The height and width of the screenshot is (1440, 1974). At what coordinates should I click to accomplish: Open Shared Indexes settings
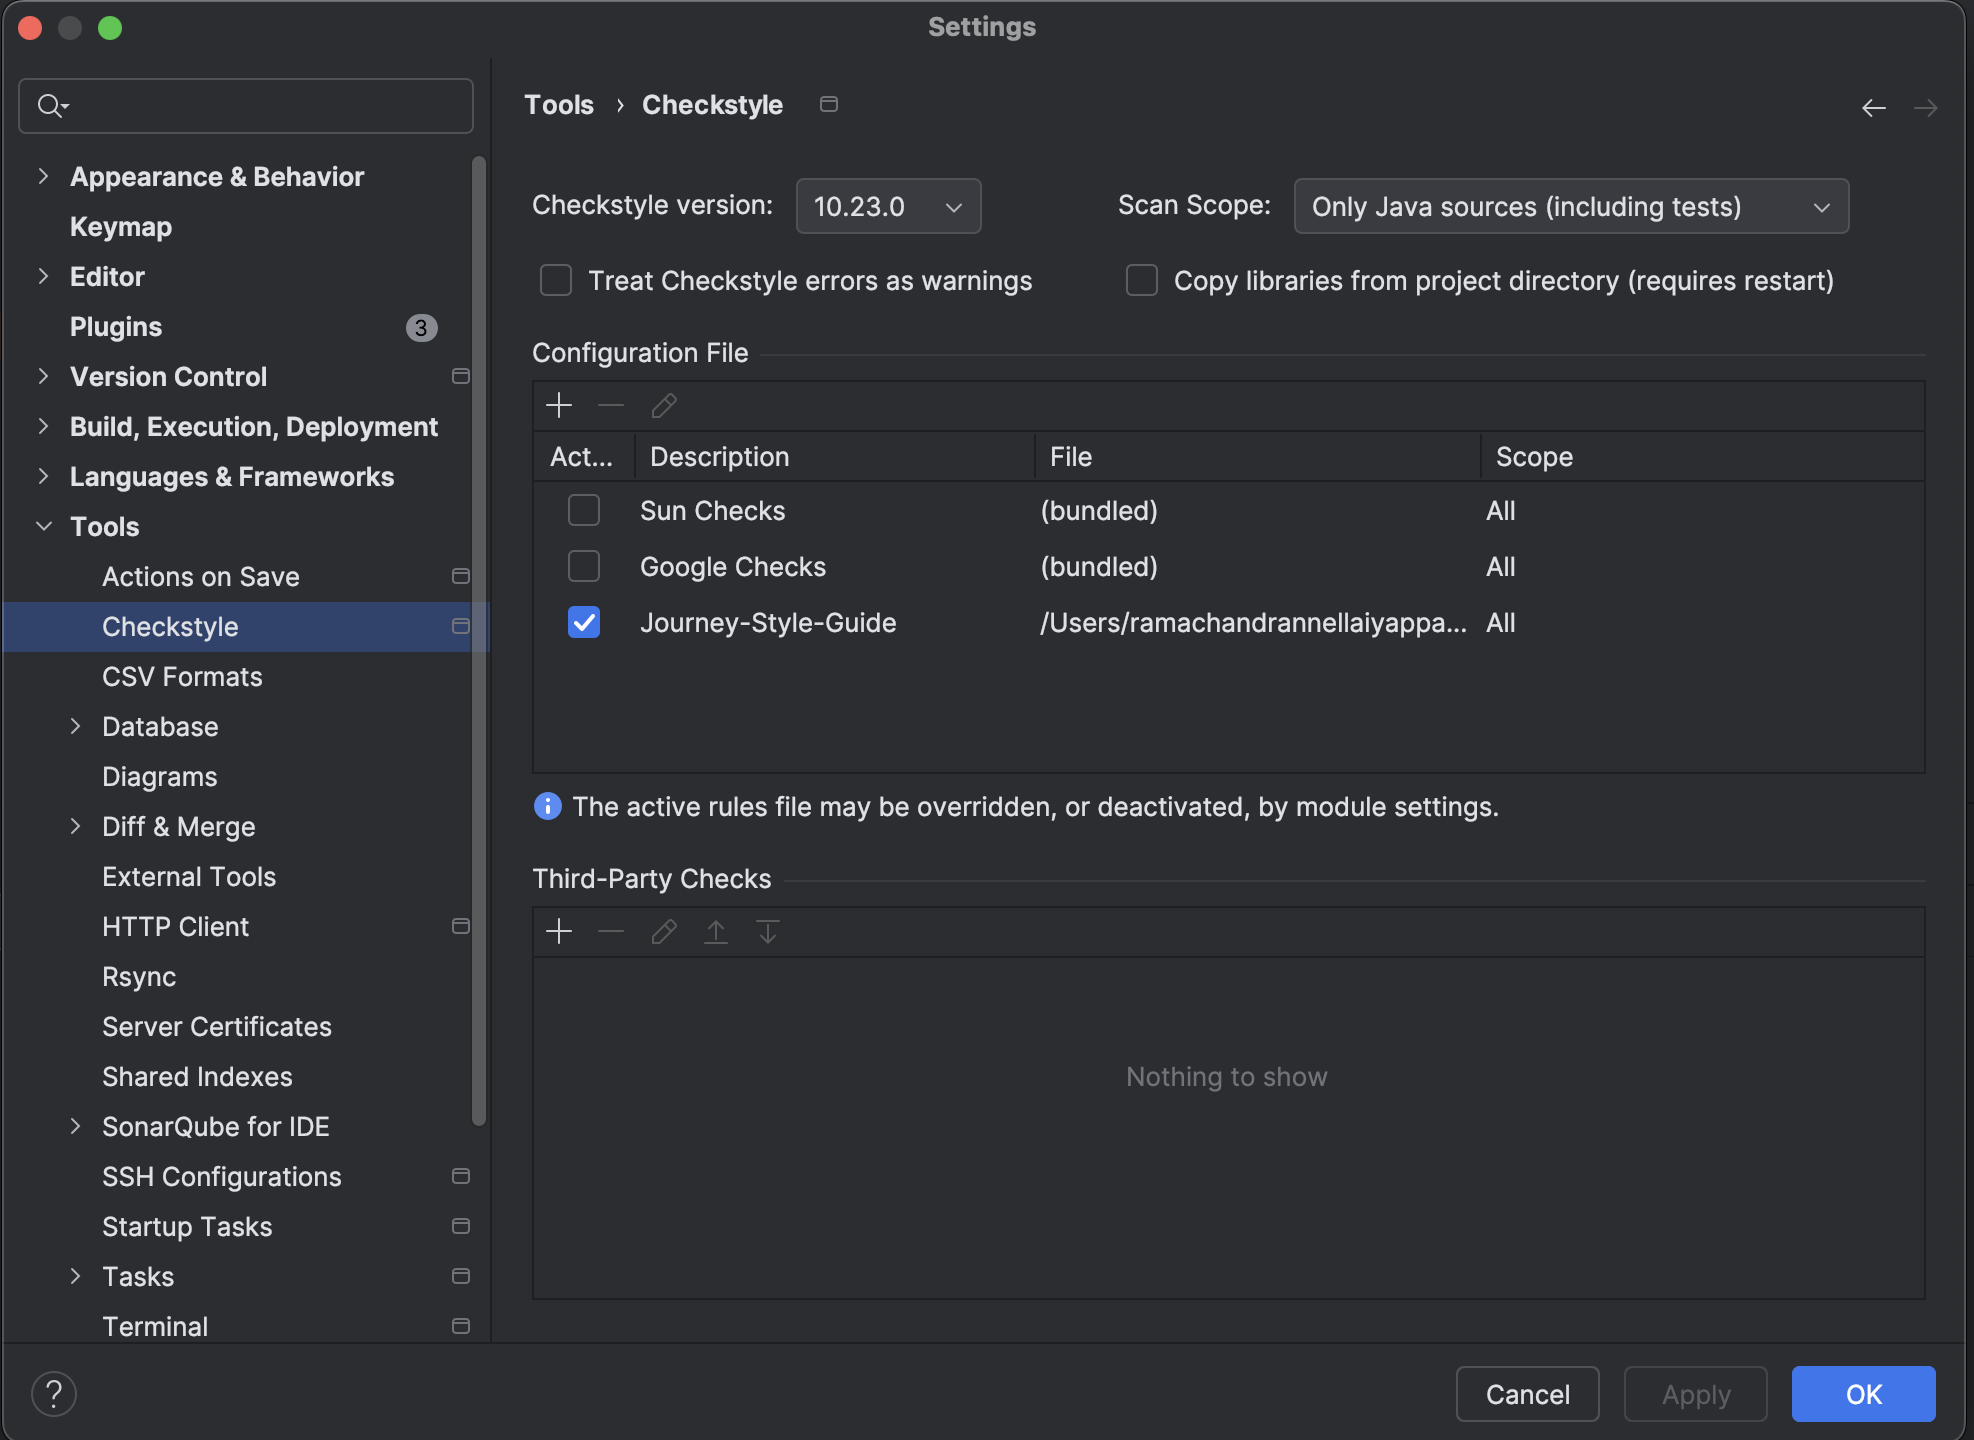(x=197, y=1077)
